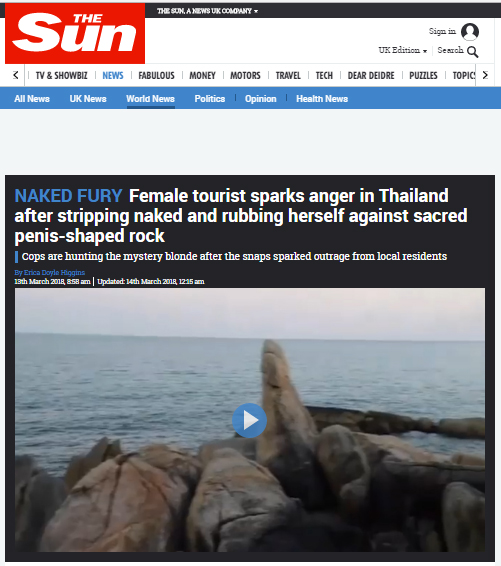Open the Travel section
501x566 pixels.
coord(288,75)
